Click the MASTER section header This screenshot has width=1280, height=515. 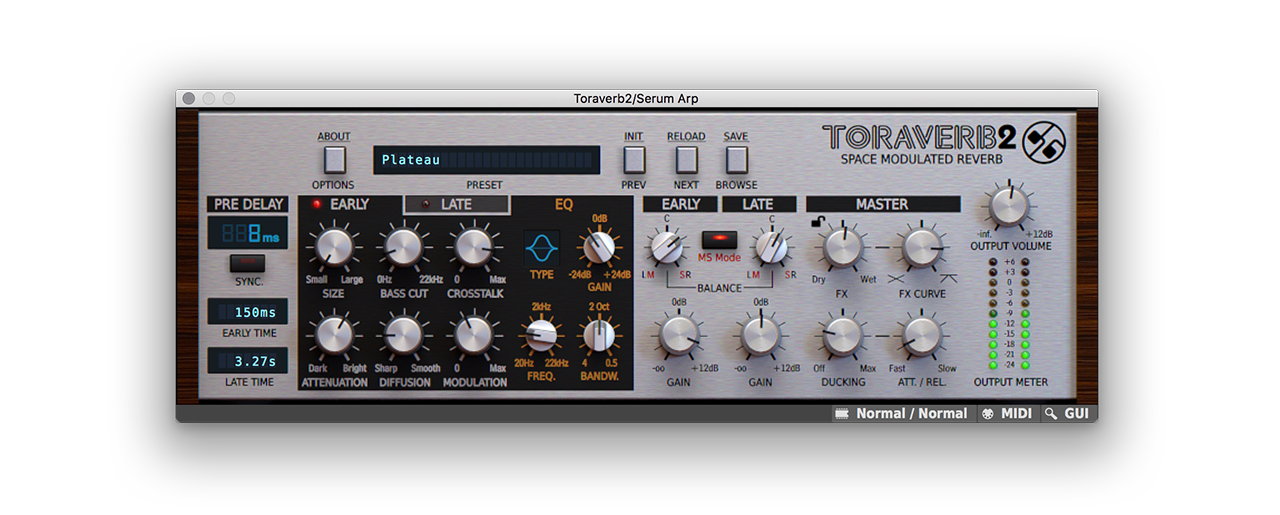(883, 204)
